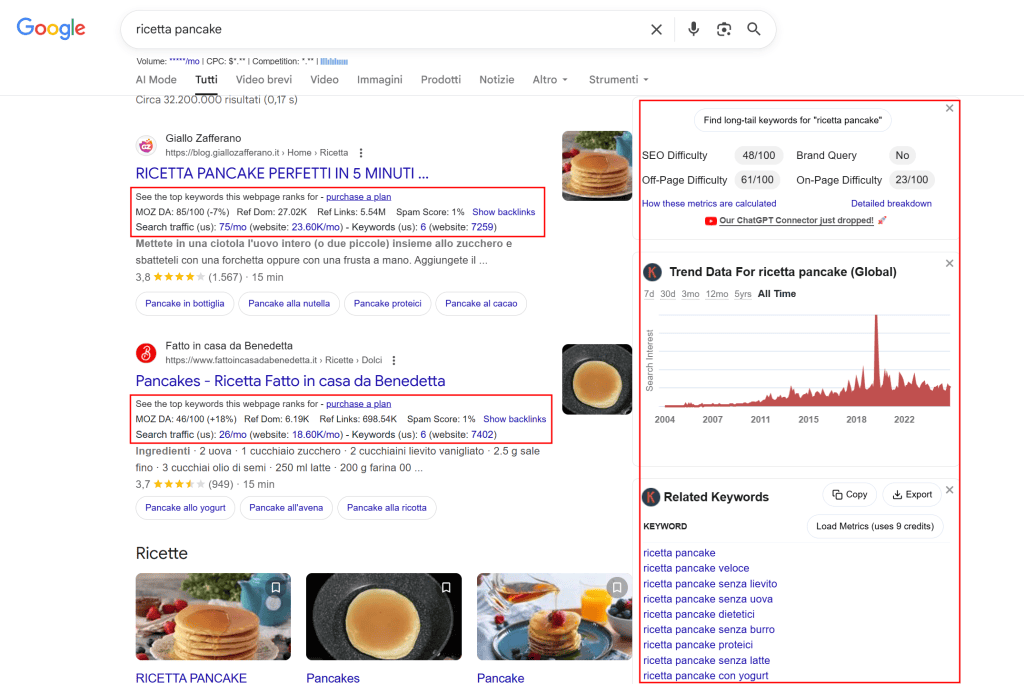Open options menu for Fatto in casa result
This screenshot has height=684, width=1024.
(394, 361)
